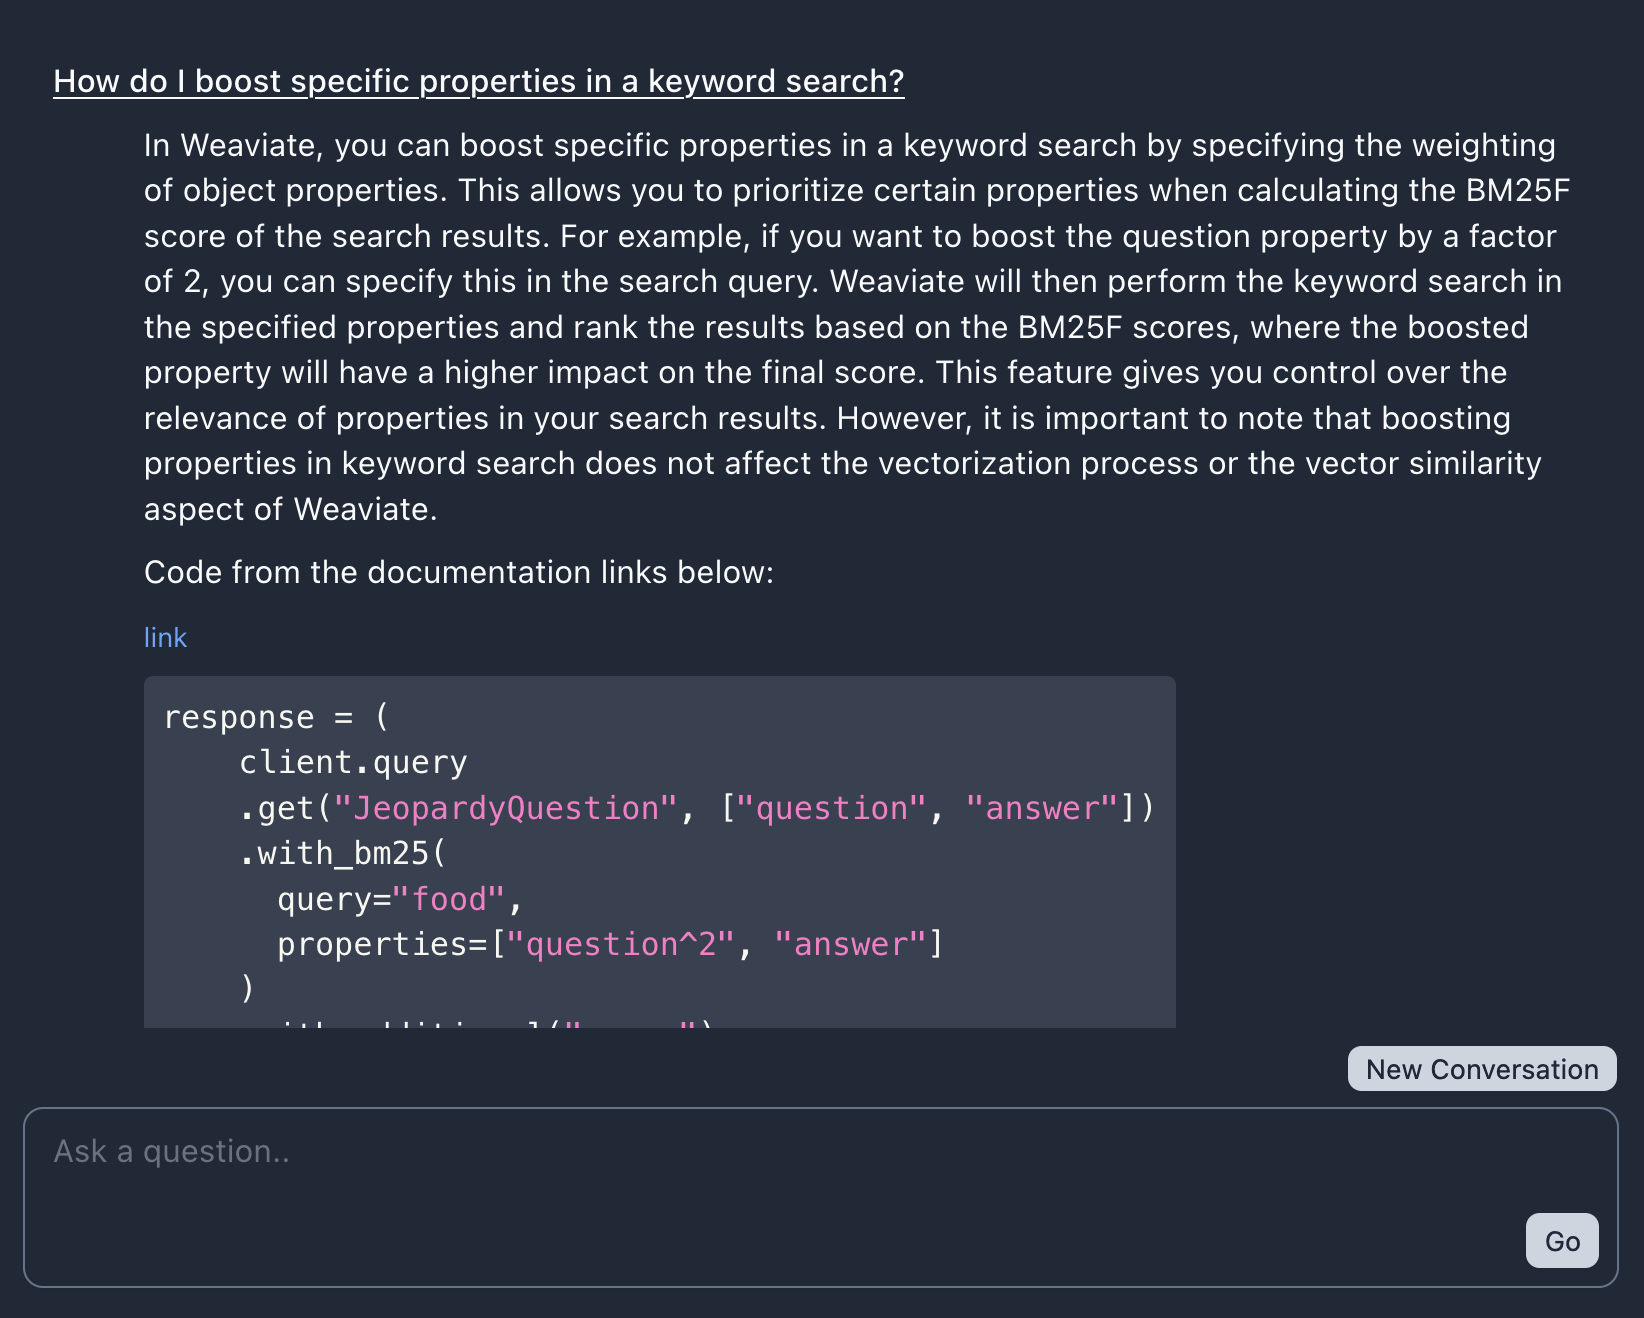1644x1318 pixels.
Task: Click the answer paragraph's first line about Weaviate
Action: click(848, 145)
